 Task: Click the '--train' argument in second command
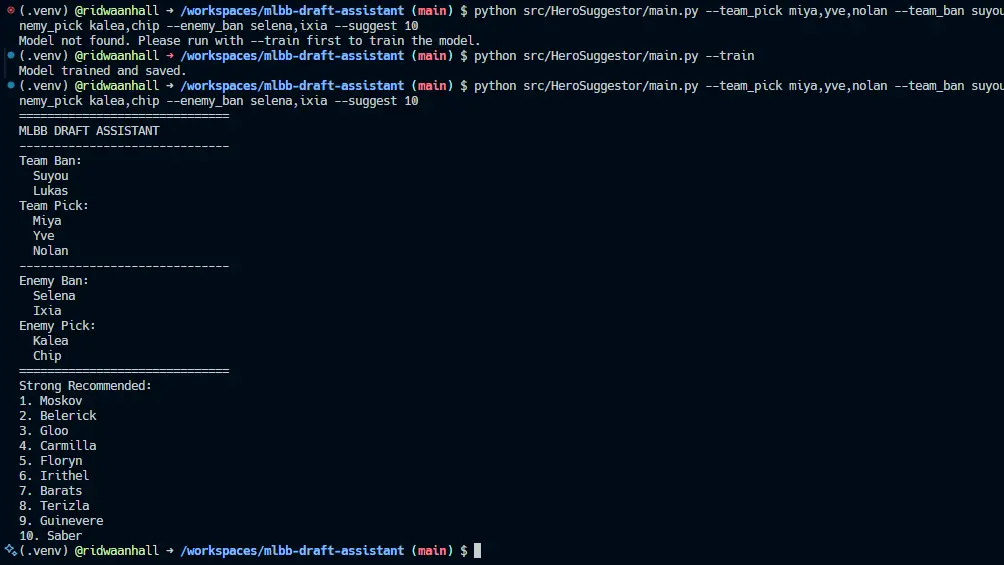click(x=729, y=56)
